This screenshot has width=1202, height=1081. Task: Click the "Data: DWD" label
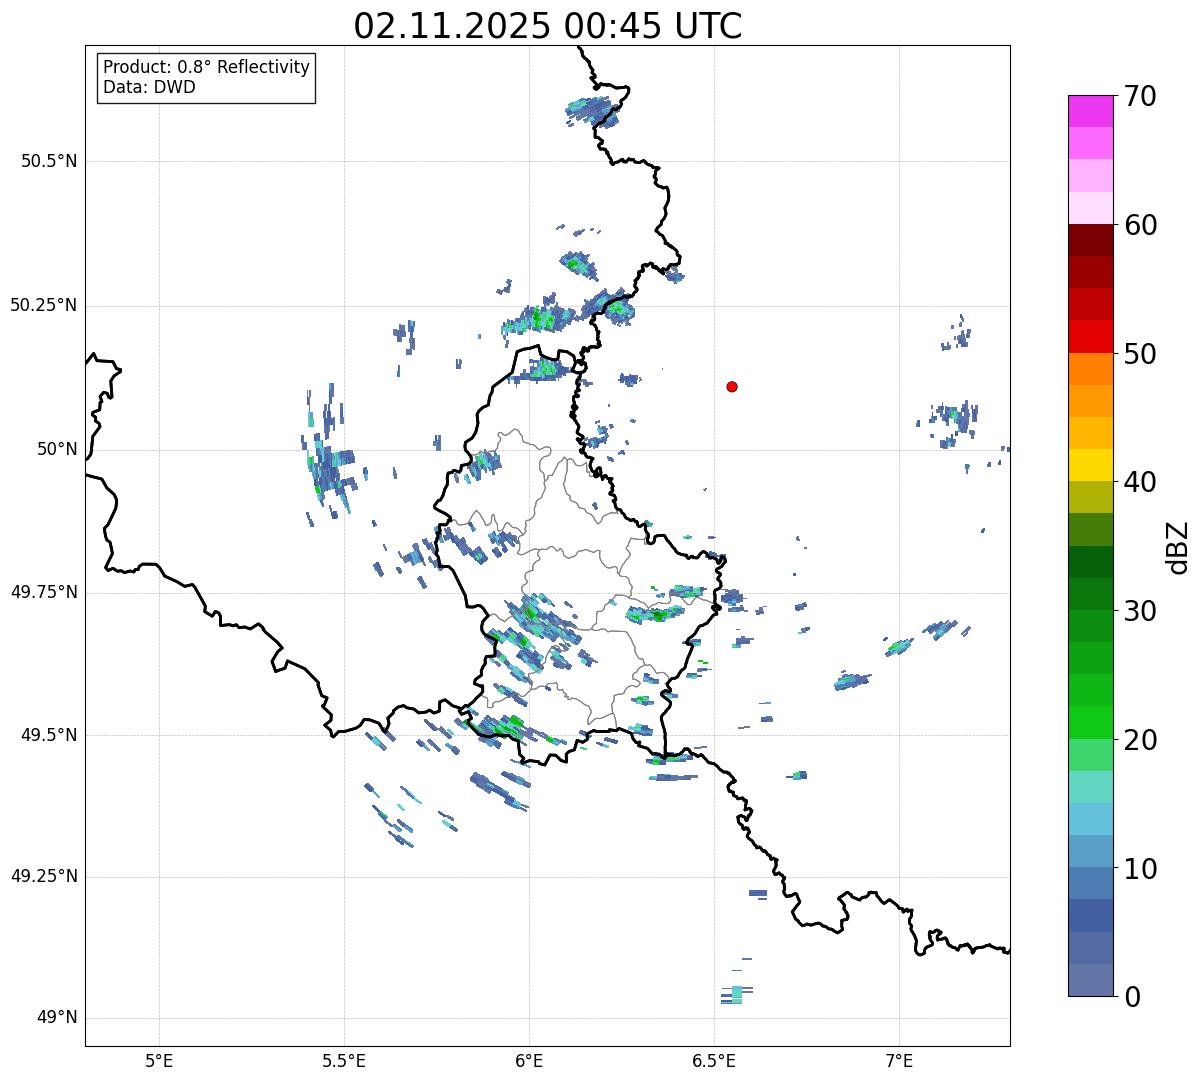point(149,87)
